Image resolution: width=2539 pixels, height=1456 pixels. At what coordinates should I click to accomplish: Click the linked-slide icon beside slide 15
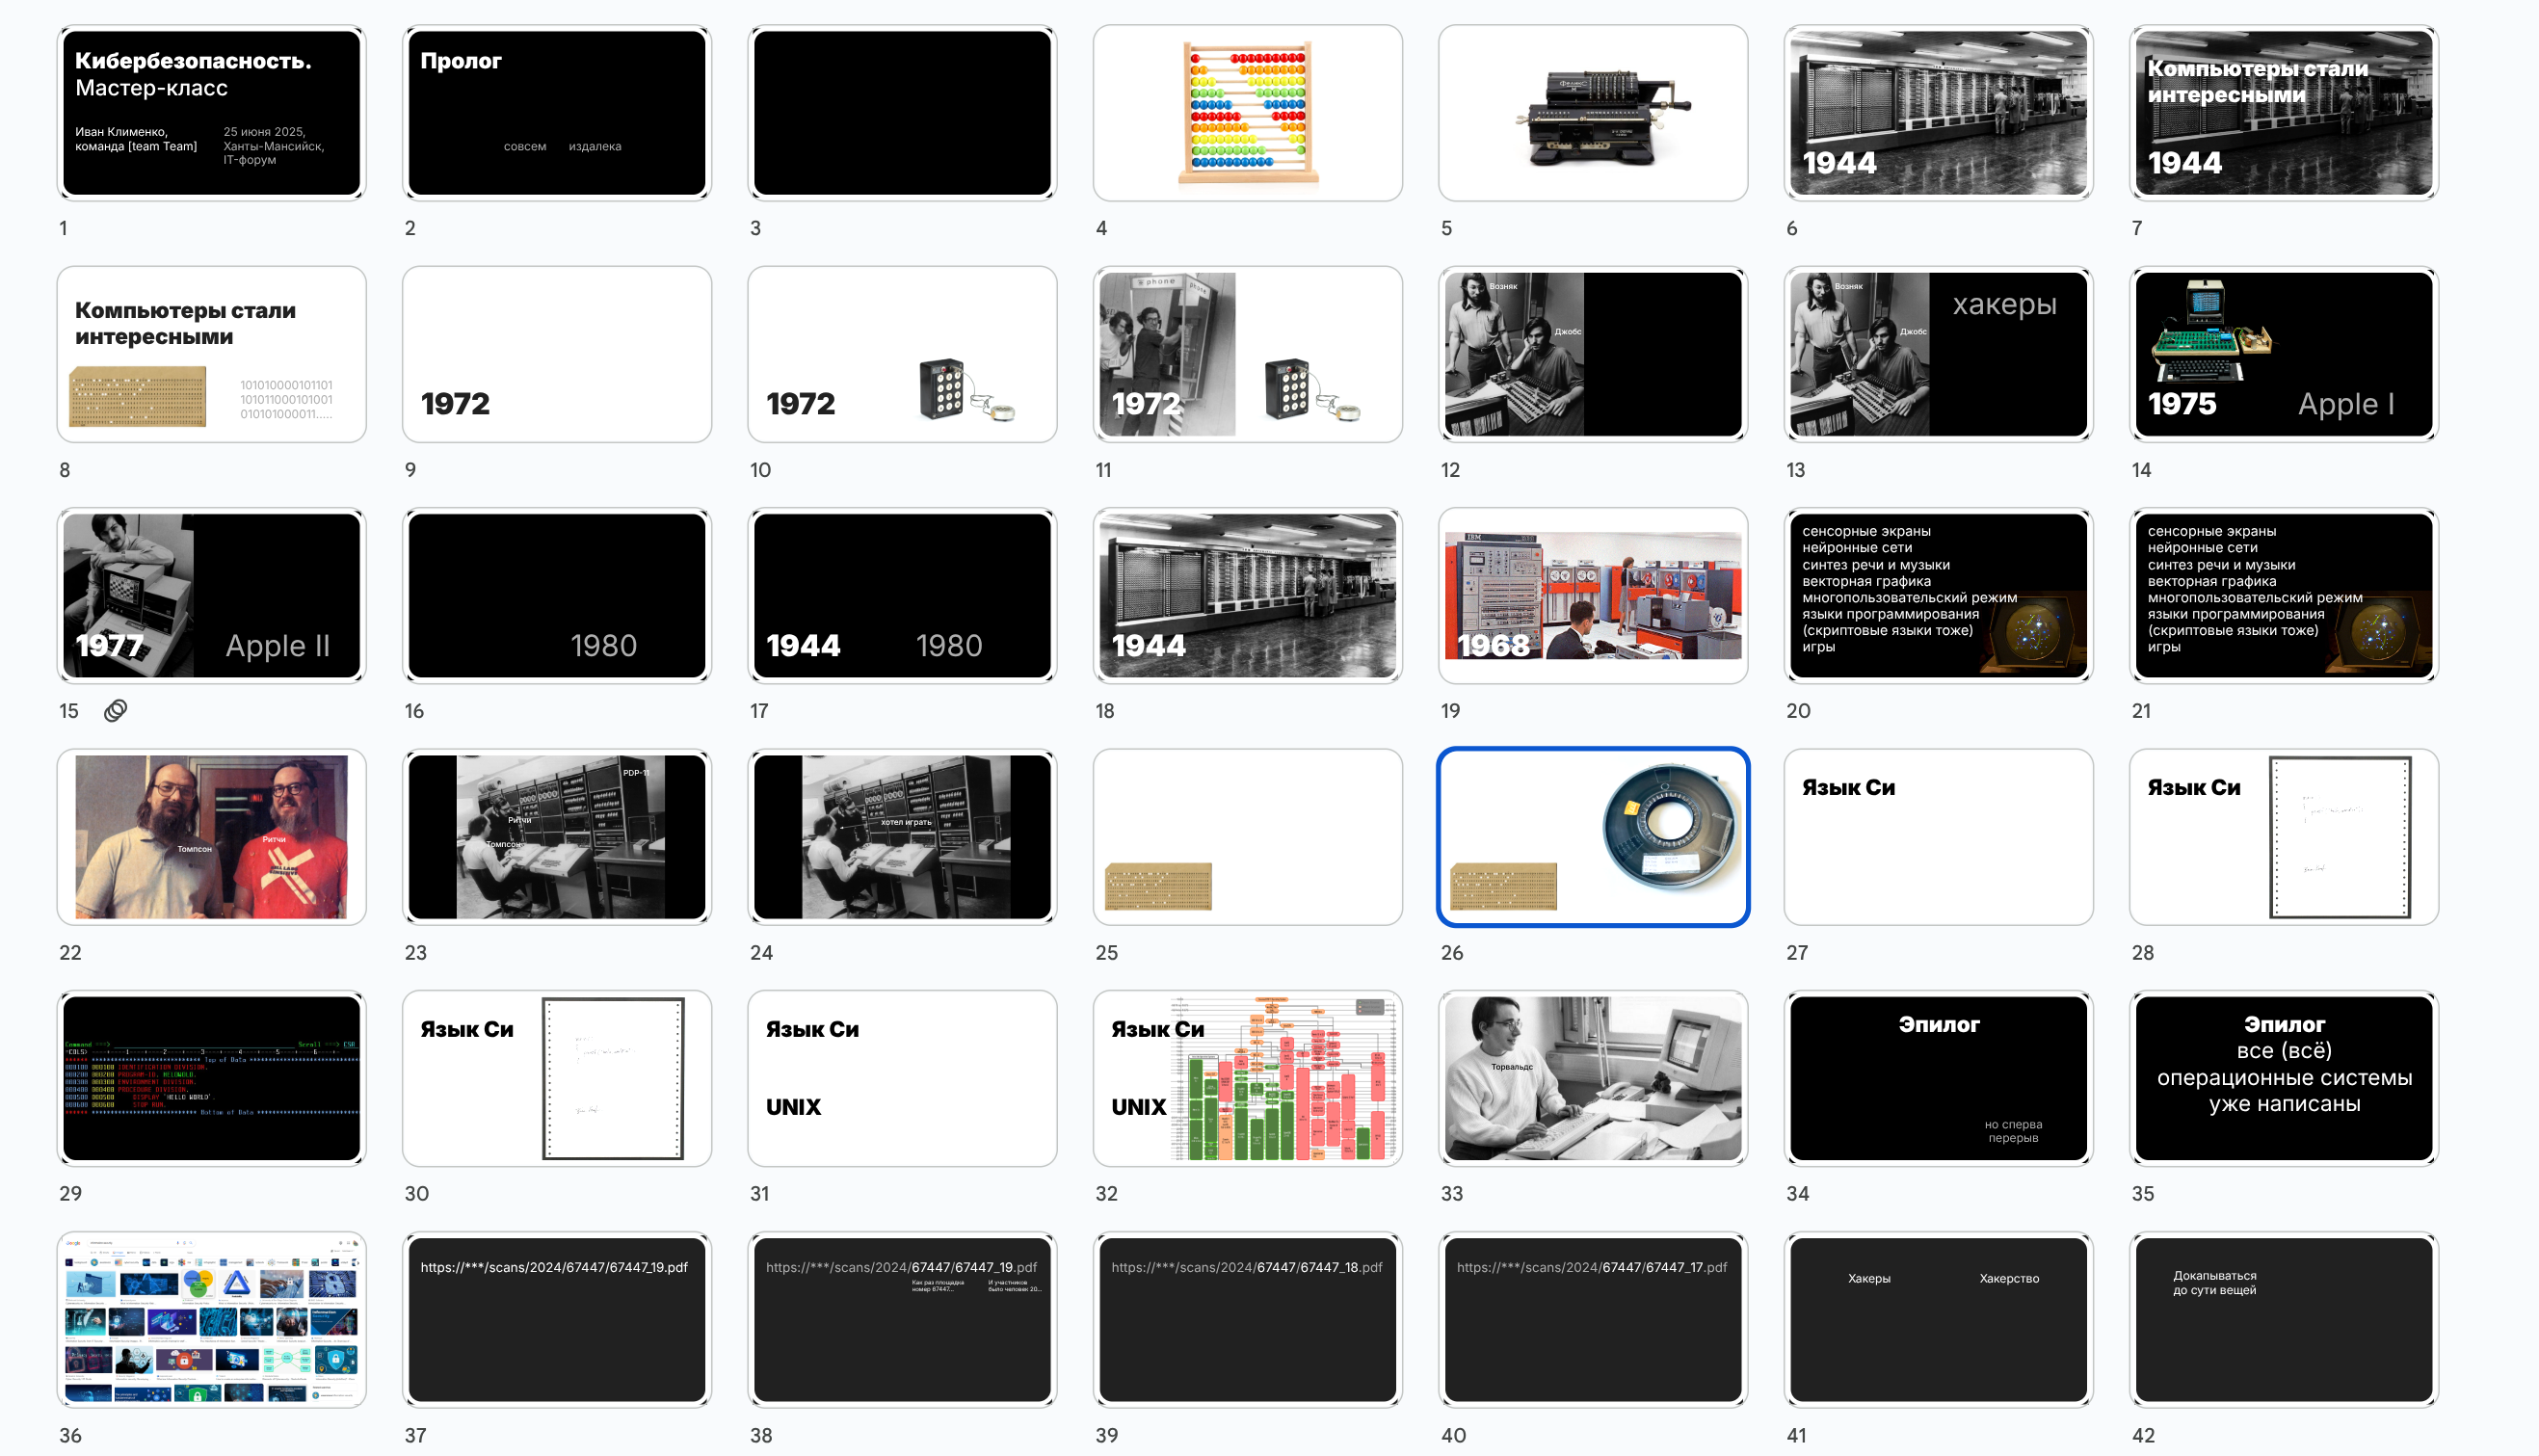pos(116,711)
